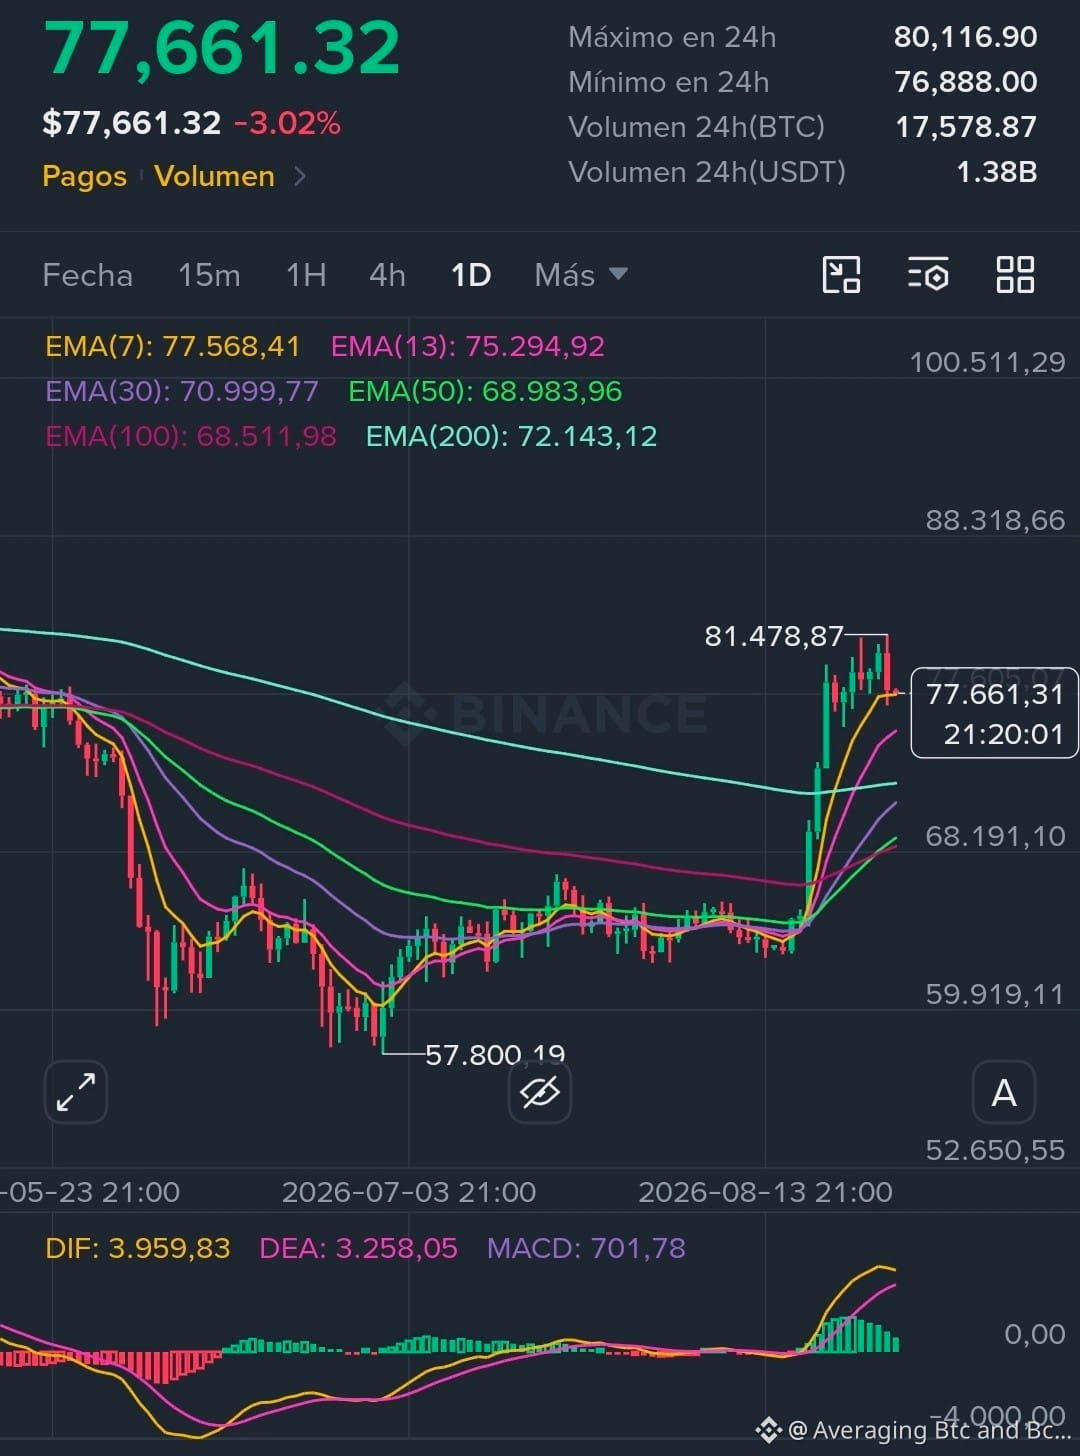The width and height of the screenshot is (1080, 1456).
Task: Open the chart drawing tools icon
Action: coord(841,275)
